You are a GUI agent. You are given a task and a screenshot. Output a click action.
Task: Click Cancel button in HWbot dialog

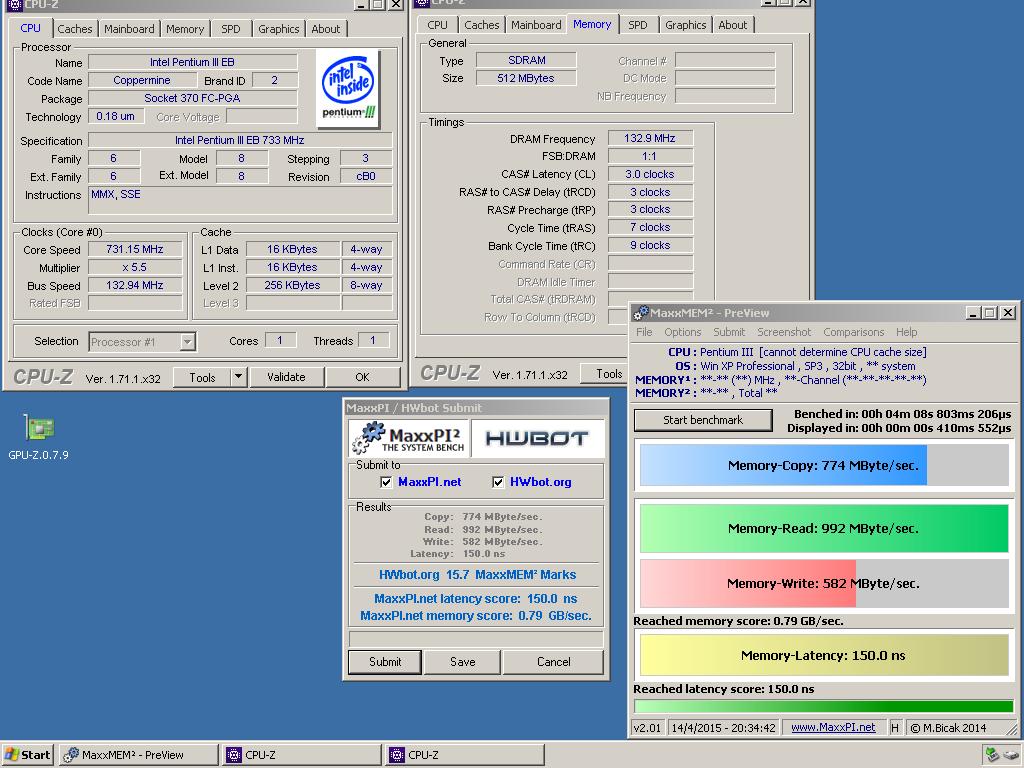pos(553,662)
